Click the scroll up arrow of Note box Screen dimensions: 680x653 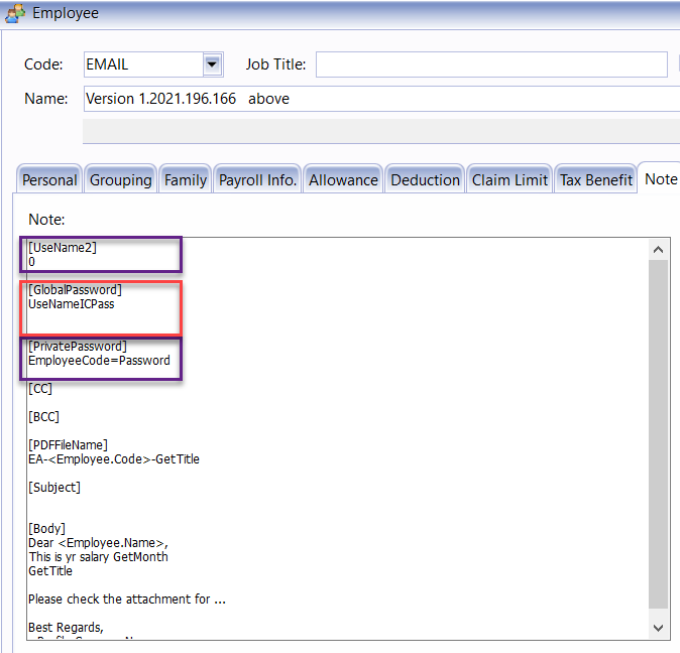658,249
